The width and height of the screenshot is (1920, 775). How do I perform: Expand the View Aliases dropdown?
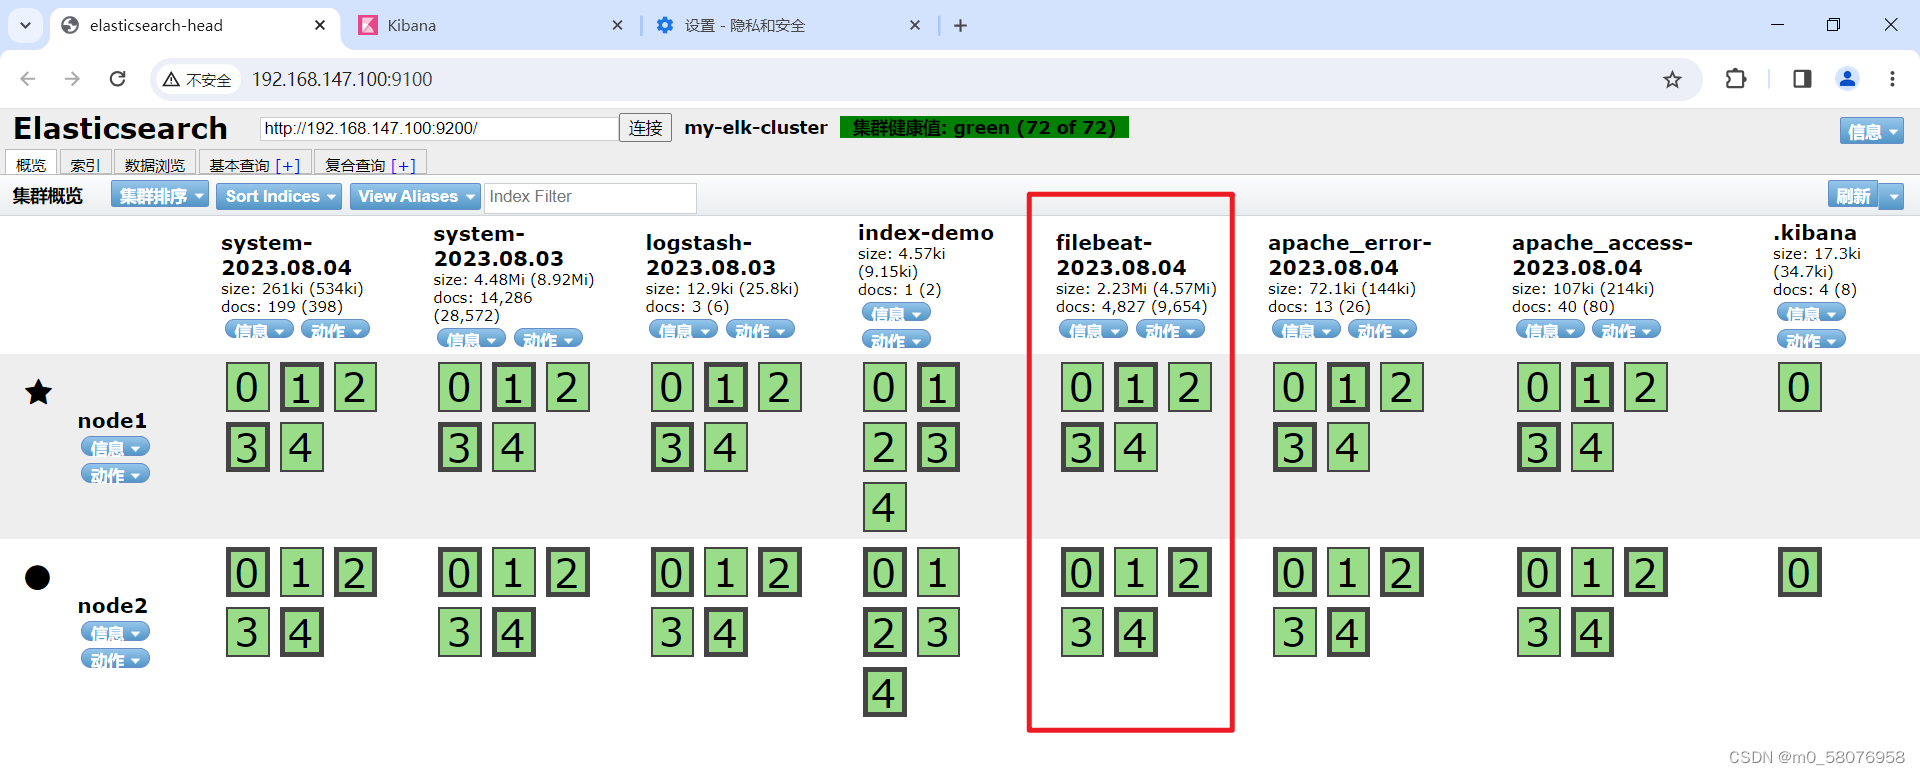tap(415, 196)
